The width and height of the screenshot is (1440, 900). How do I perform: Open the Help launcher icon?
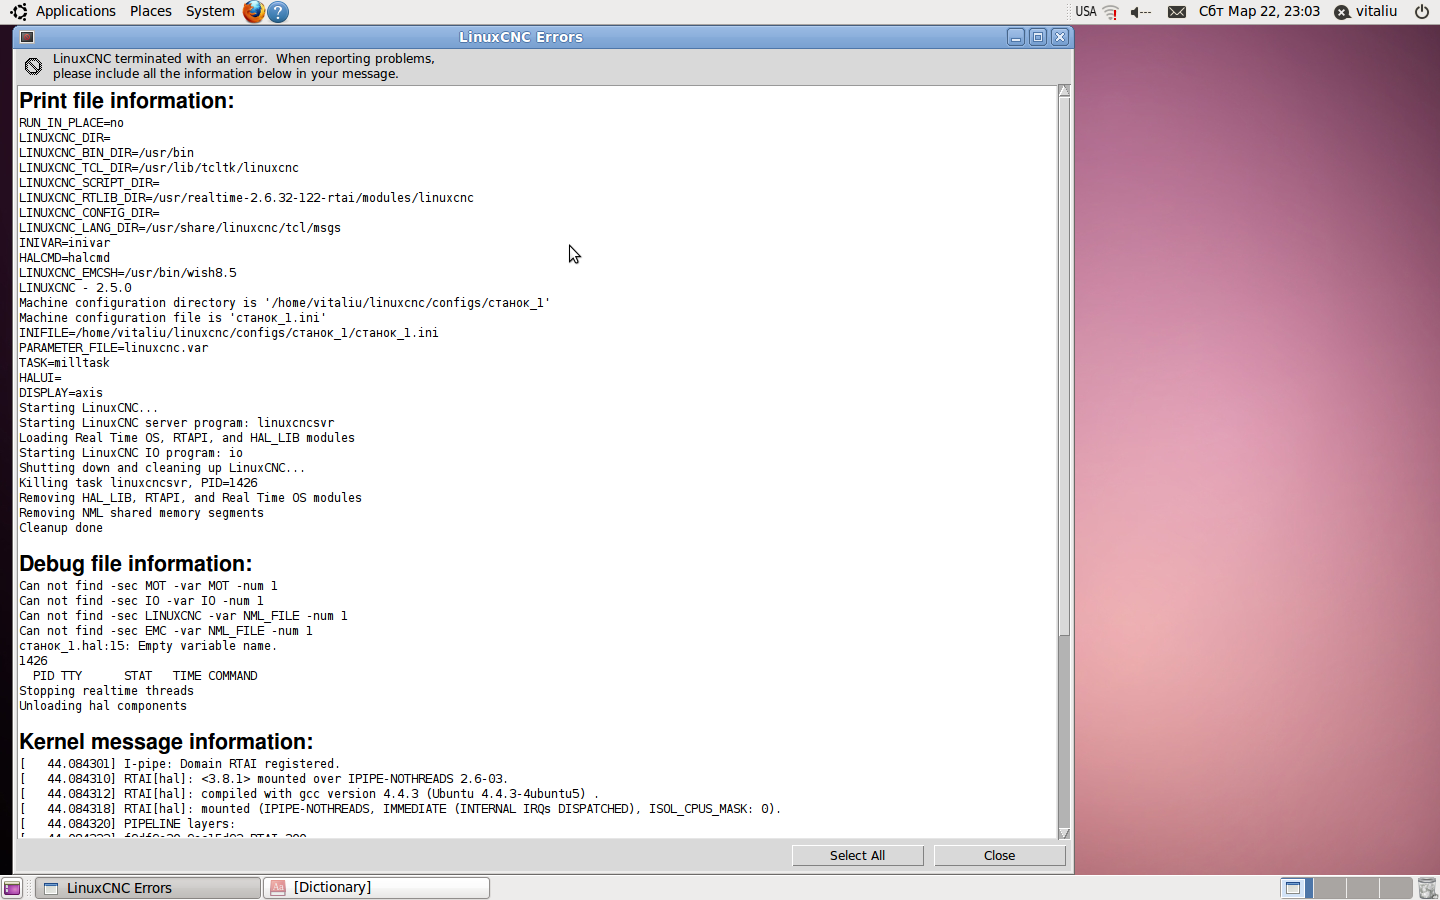pos(279,12)
